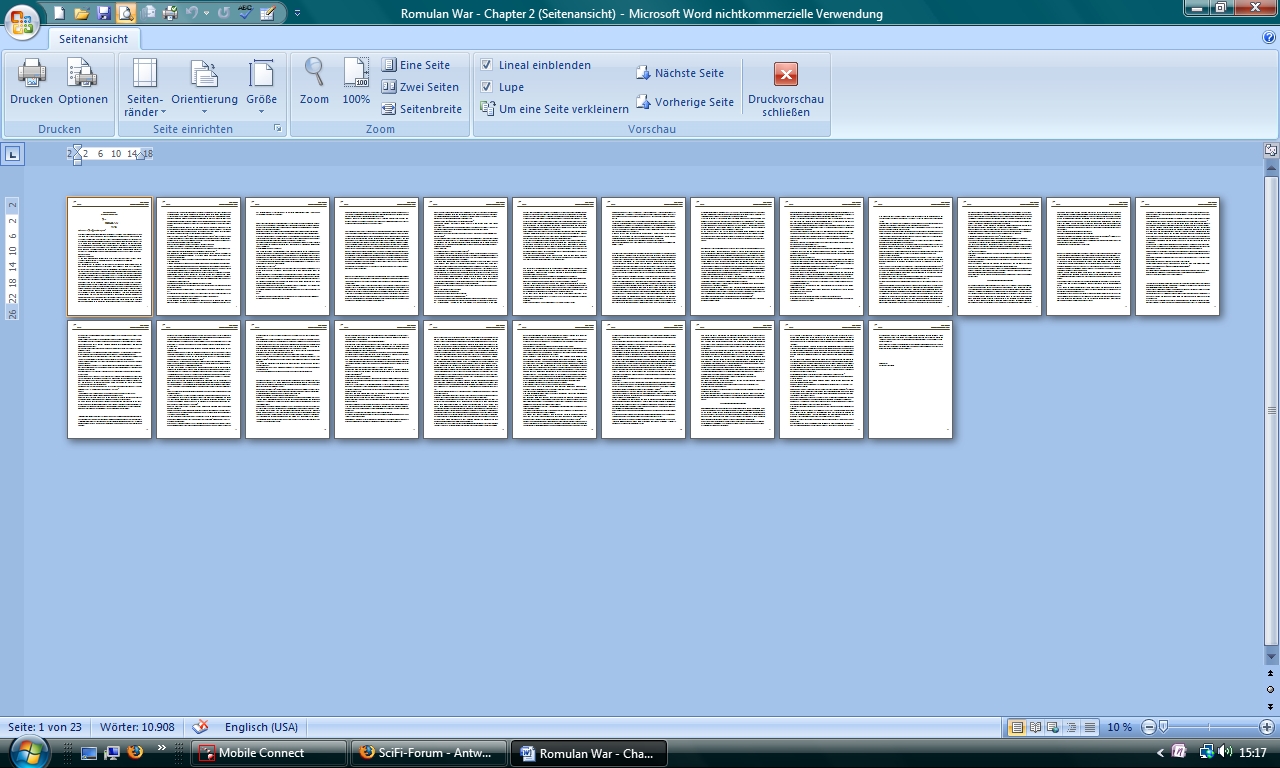Select the first page thumbnail
This screenshot has width=1280, height=768.
pos(109,256)
